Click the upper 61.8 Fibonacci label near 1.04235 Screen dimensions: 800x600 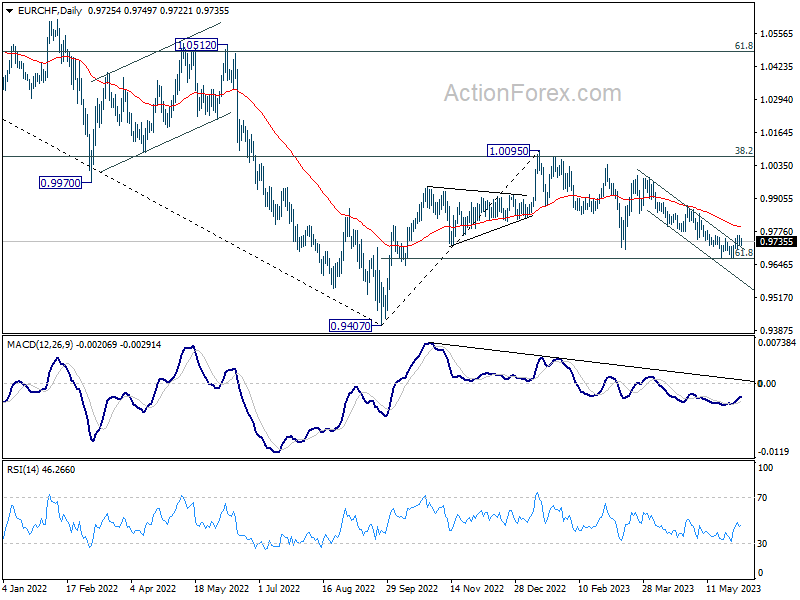point(743,46)
